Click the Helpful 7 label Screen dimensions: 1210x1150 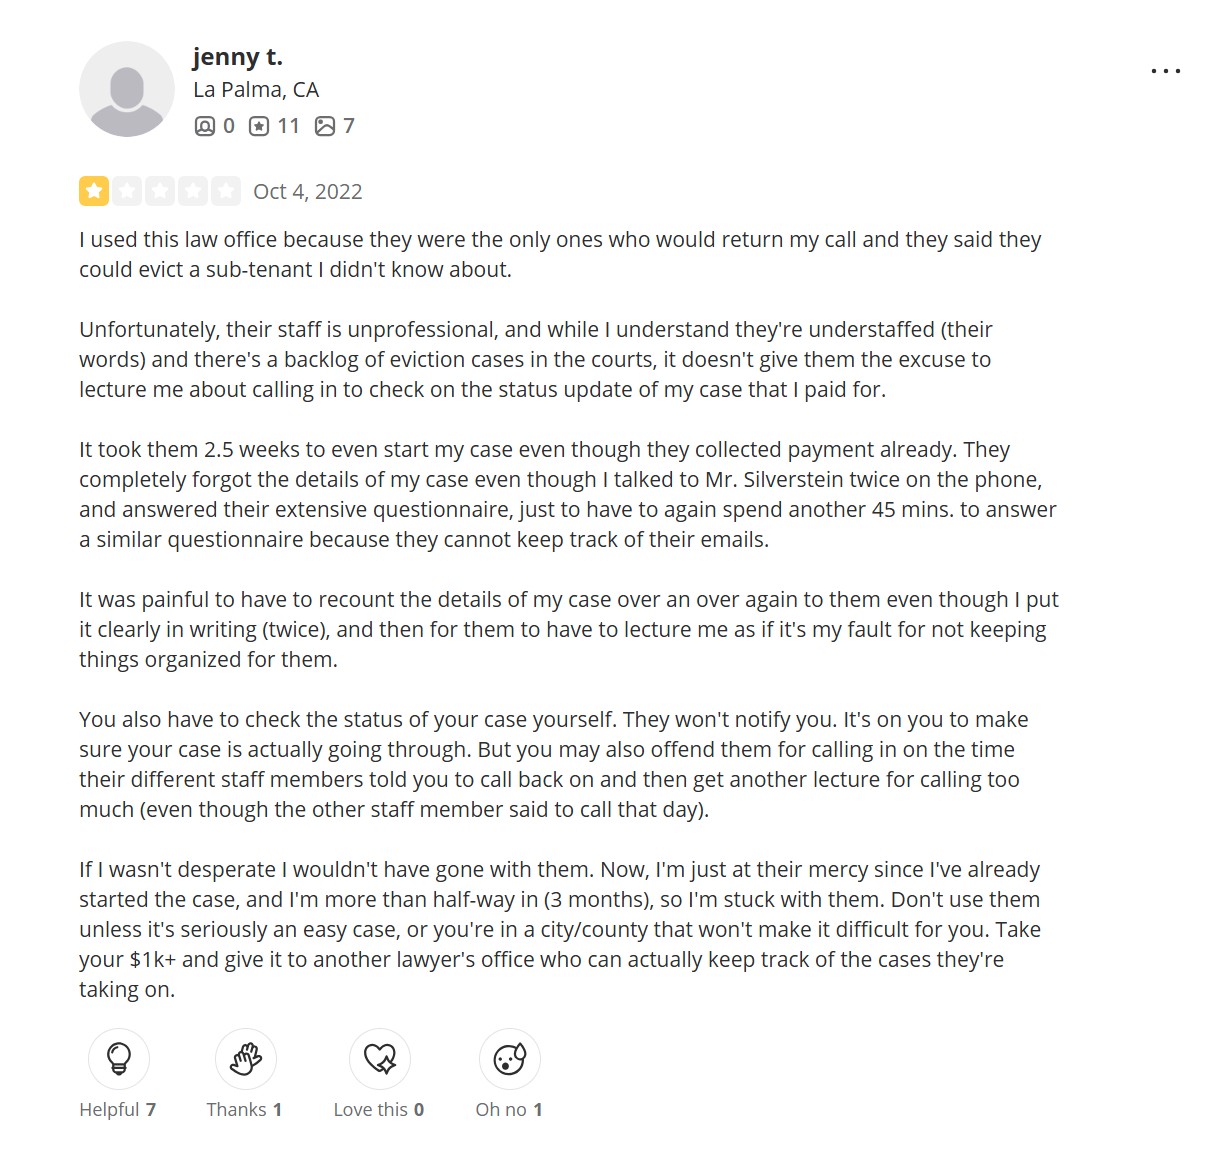tap(118, 1110)
